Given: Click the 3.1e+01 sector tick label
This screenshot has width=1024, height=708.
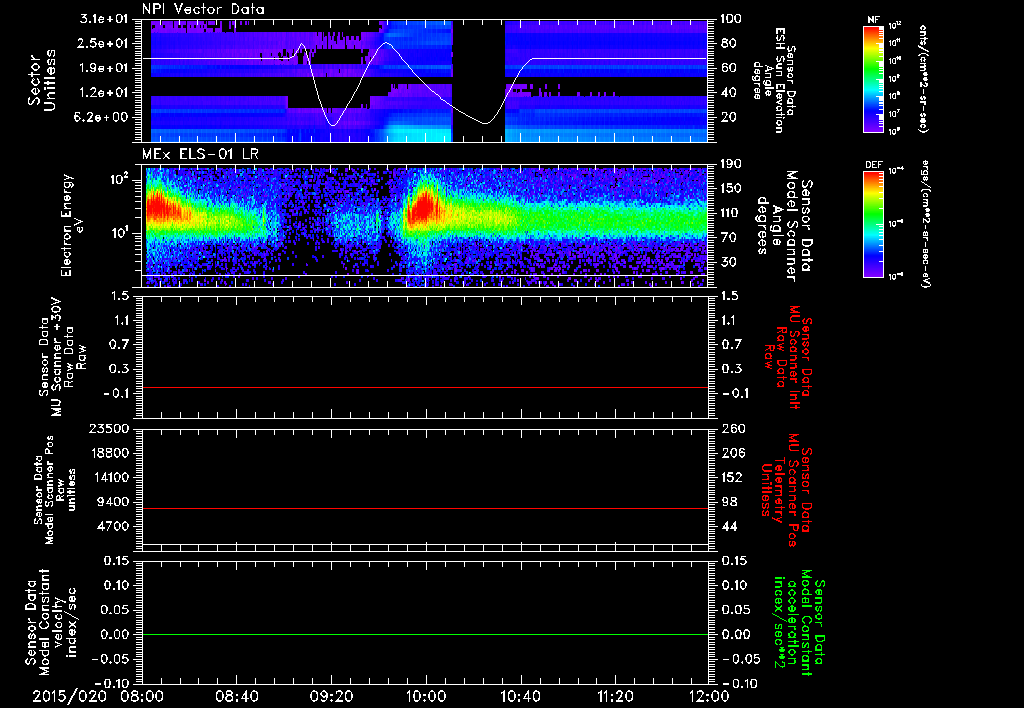Looking at the screenshot, I should click(104, 19).
